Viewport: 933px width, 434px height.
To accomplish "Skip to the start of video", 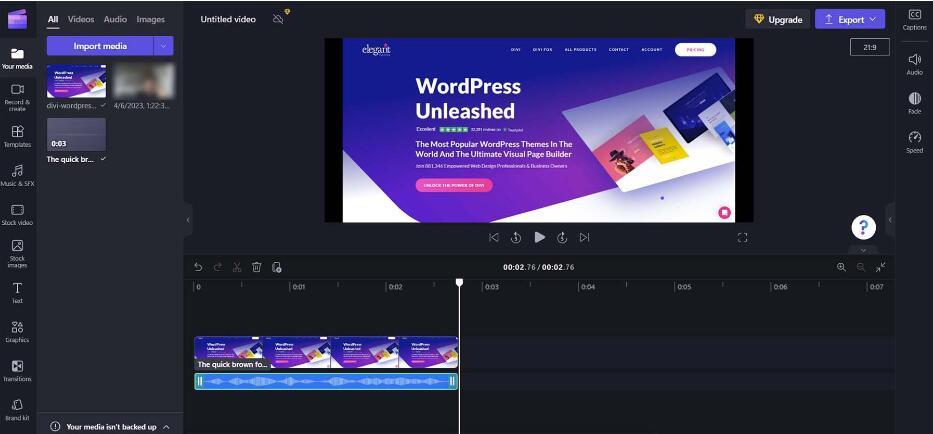I will pyautogui.click(x=493, y=238).
